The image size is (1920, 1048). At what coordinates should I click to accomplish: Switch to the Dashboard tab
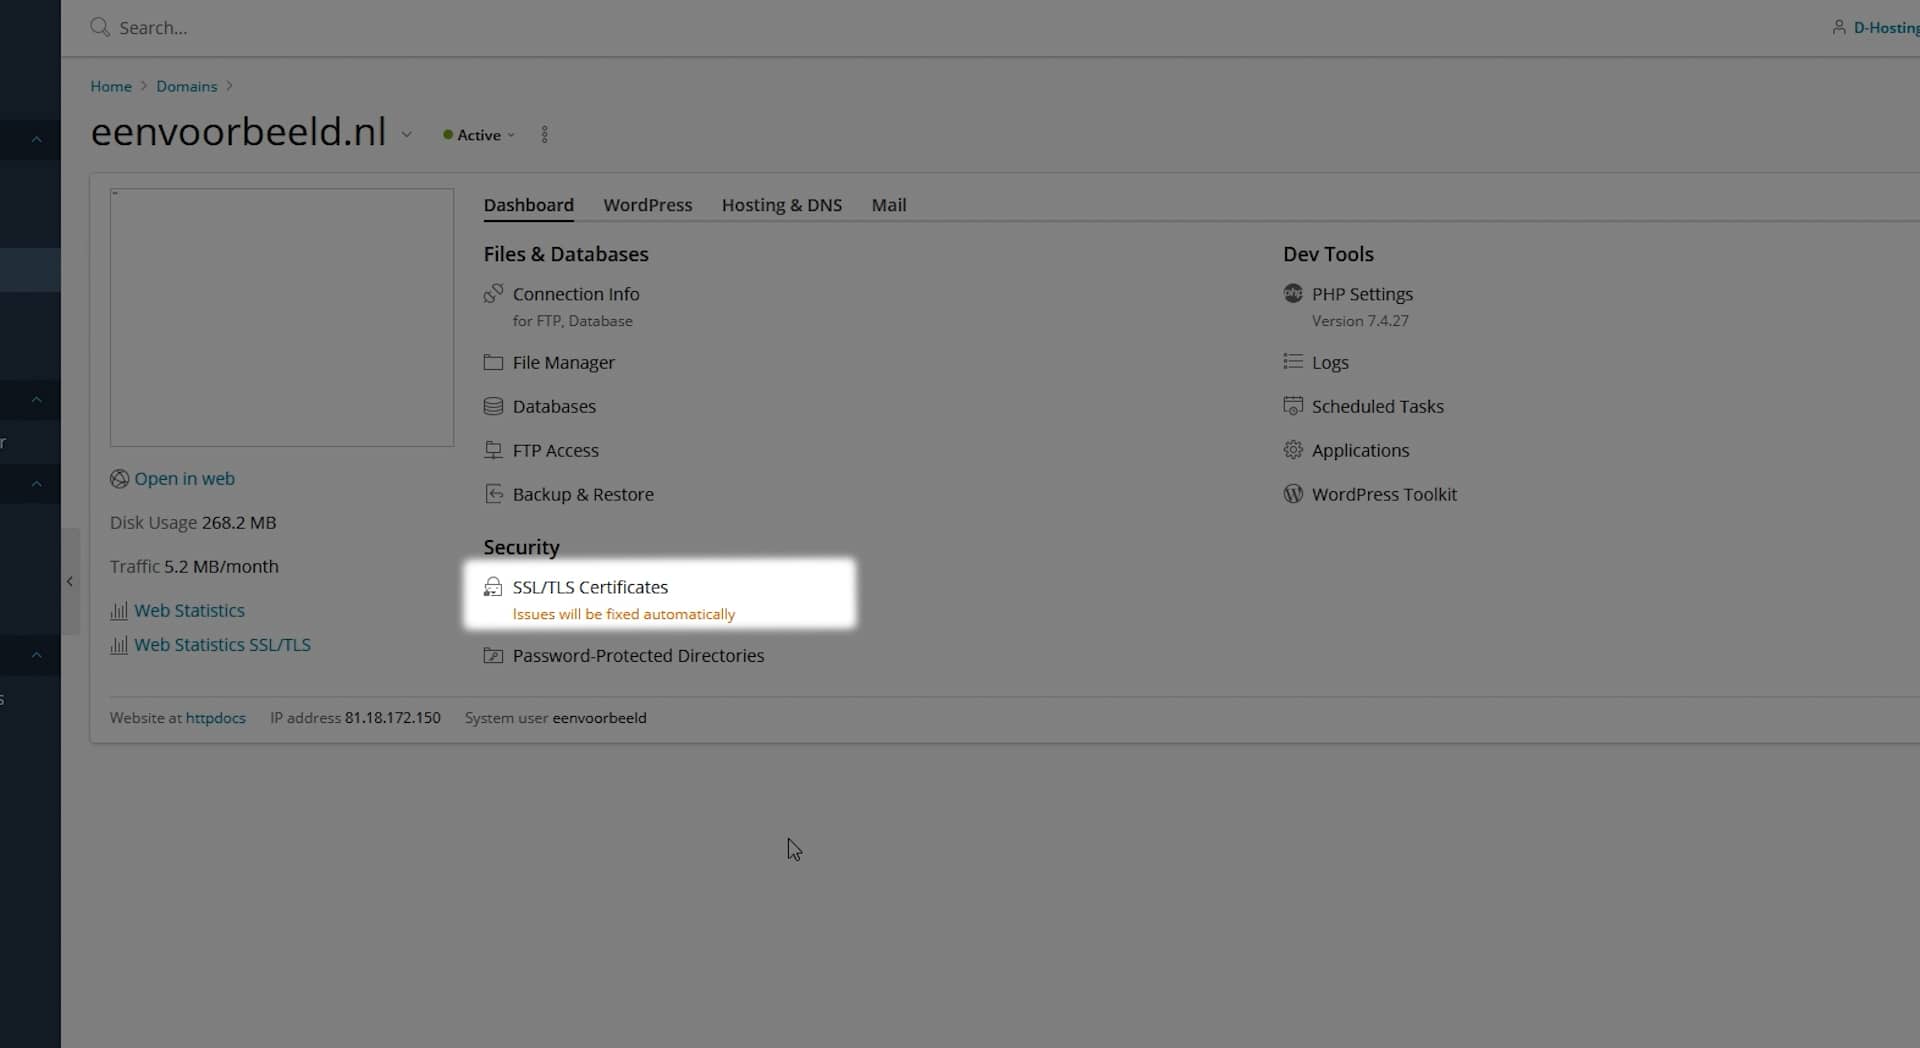[528, 205]
